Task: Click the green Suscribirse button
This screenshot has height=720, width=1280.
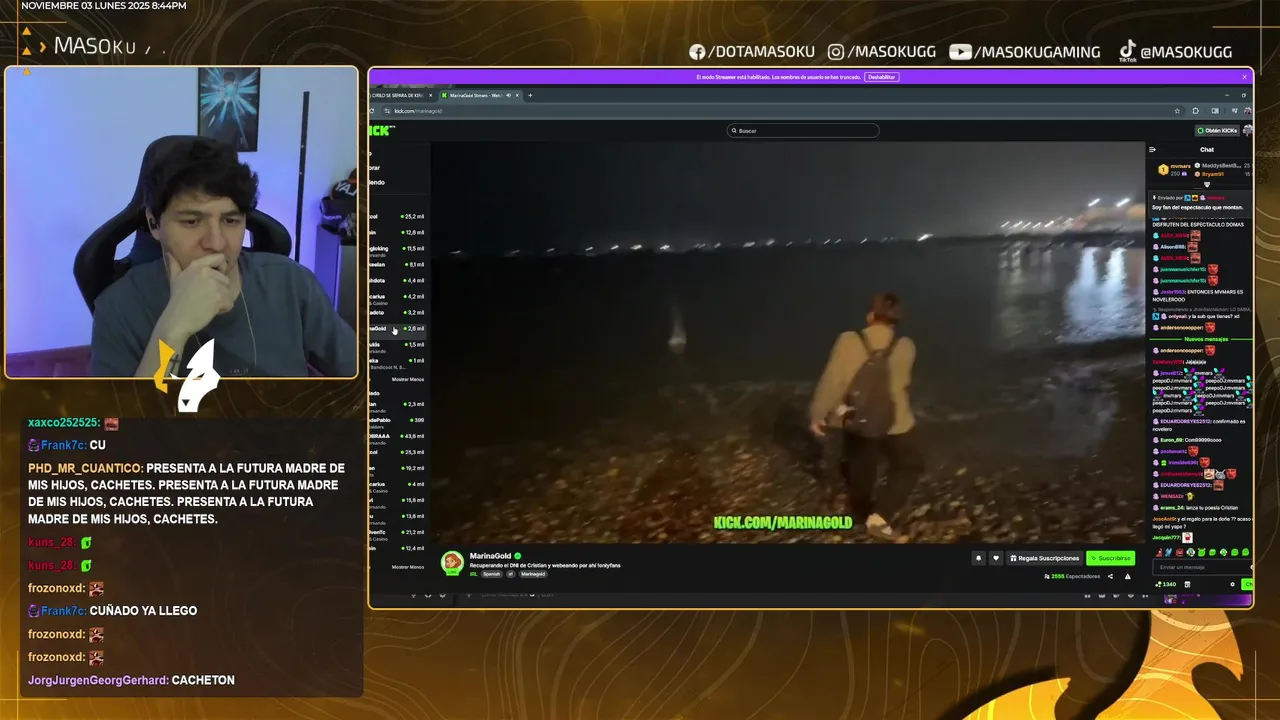Action: click(x=1111, y=558)
